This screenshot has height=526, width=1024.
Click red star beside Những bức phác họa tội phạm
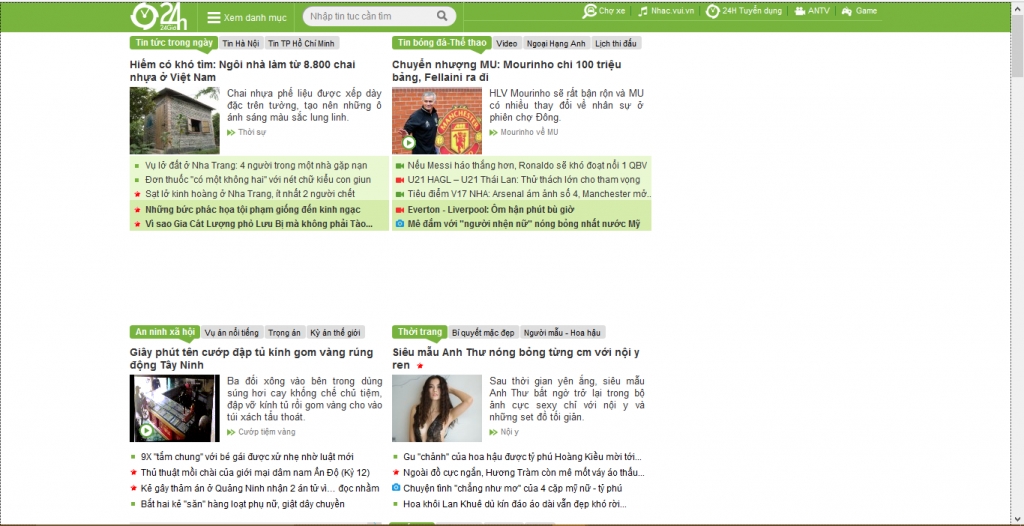[137, 210]
